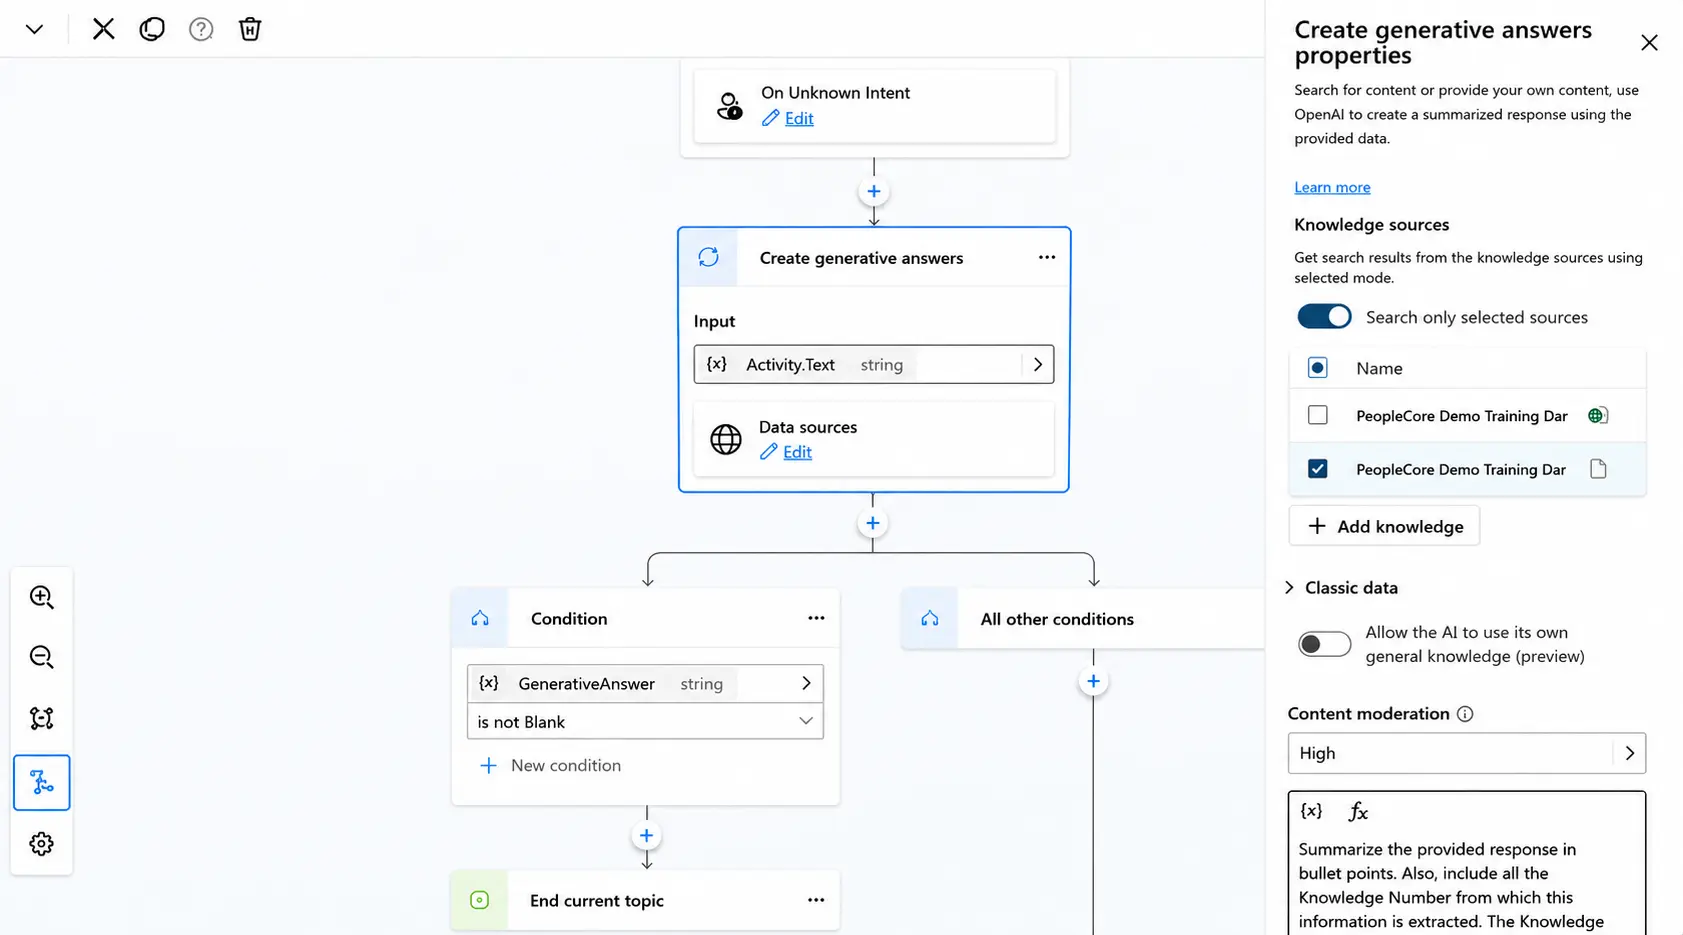Enable Allow AI general knowledge toggle
The image size is (1683, 935).
1324,644
